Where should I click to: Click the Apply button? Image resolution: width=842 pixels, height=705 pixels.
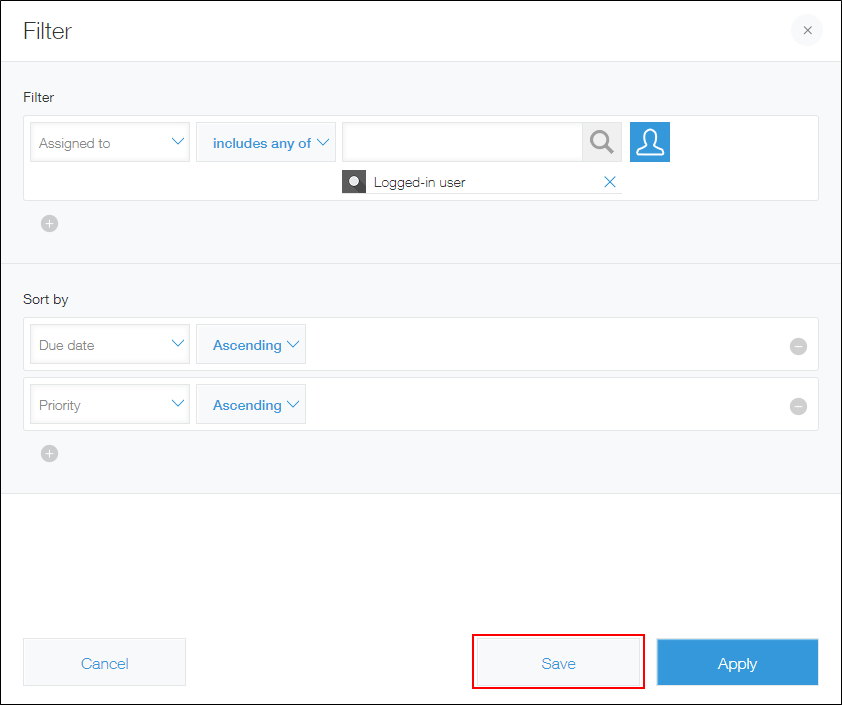[737, 662]
